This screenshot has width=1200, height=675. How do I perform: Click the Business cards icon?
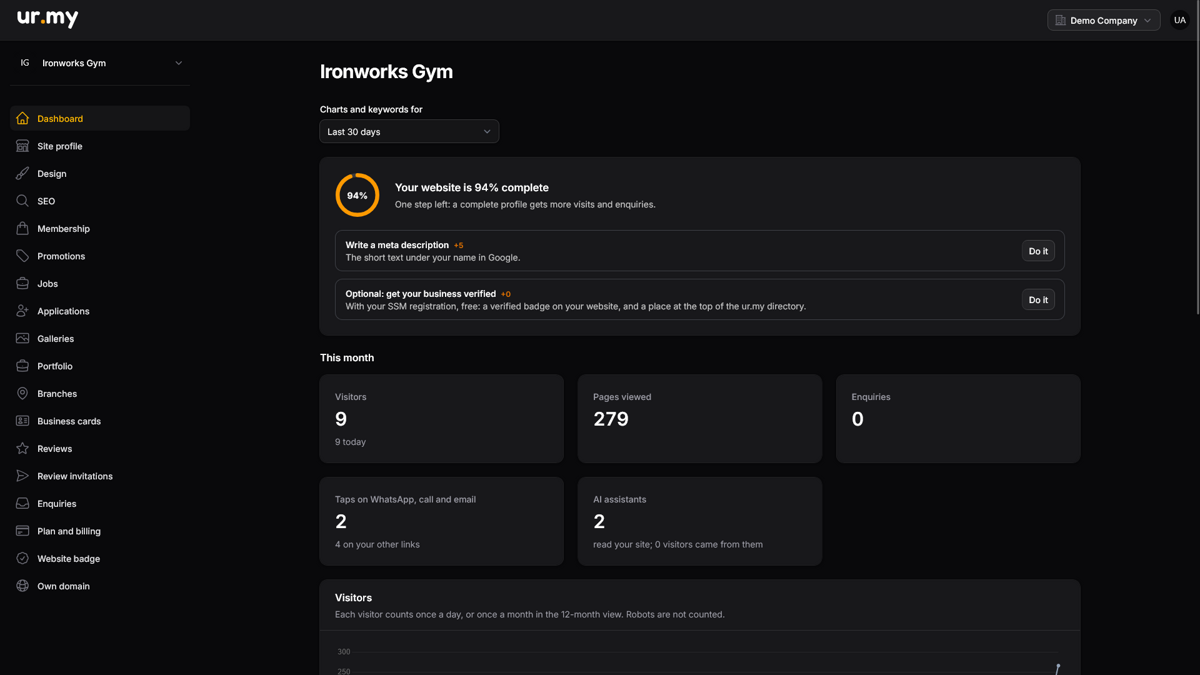click(x=22, y=421)
